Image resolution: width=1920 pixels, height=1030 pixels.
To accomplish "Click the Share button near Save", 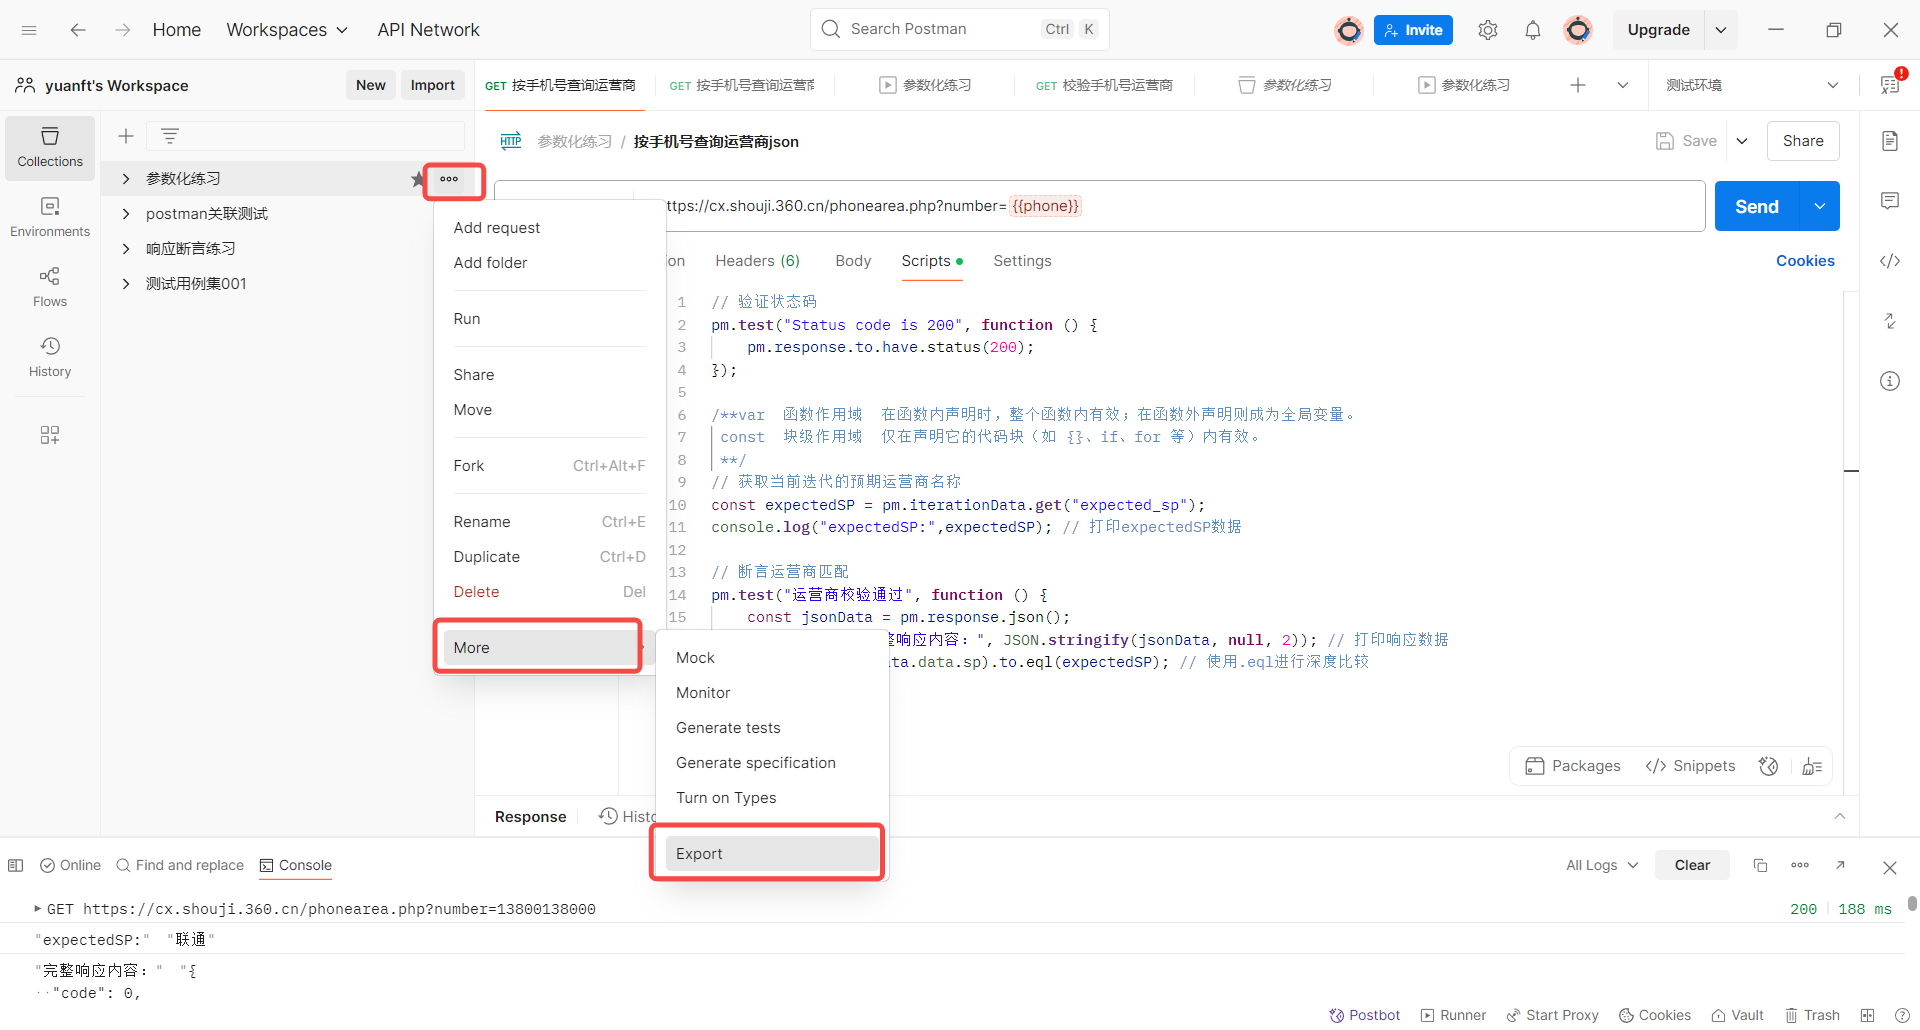I will [1803, 141].
